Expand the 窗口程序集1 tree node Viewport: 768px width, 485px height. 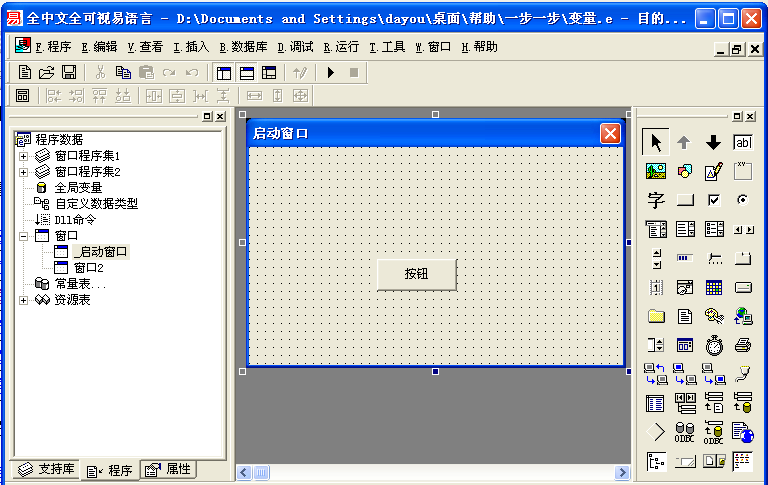click(23, 156)
